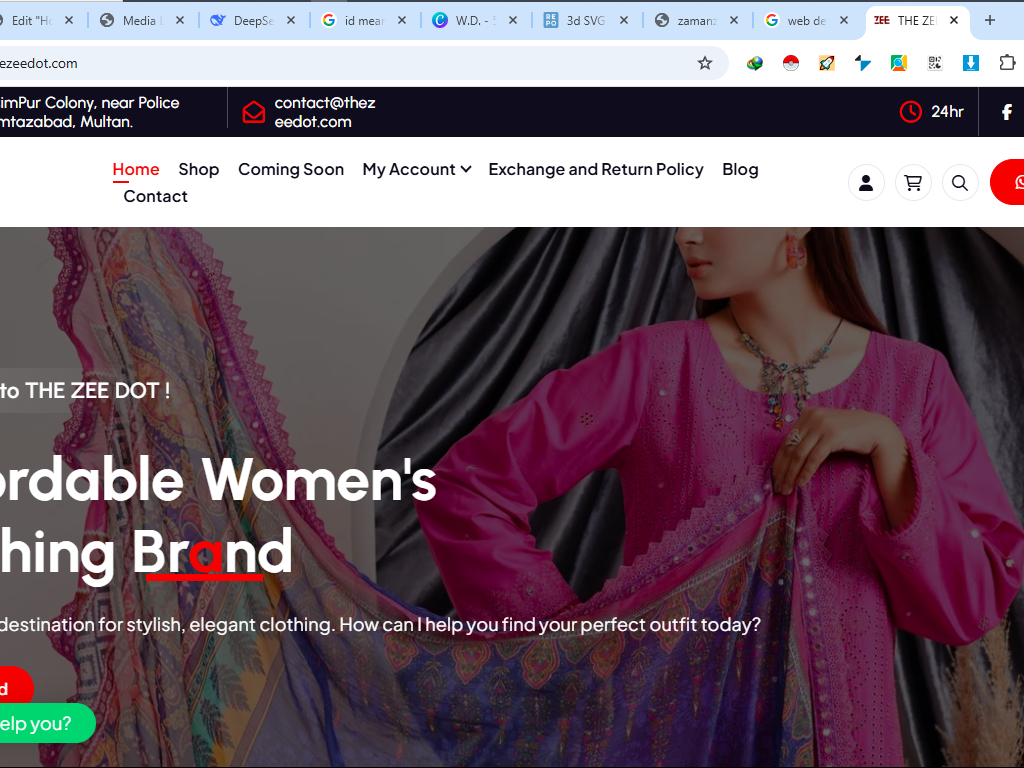Open the site search magnifier icon
The width and height of the screenshot is (1024, 768).
(x=960, y=183)
